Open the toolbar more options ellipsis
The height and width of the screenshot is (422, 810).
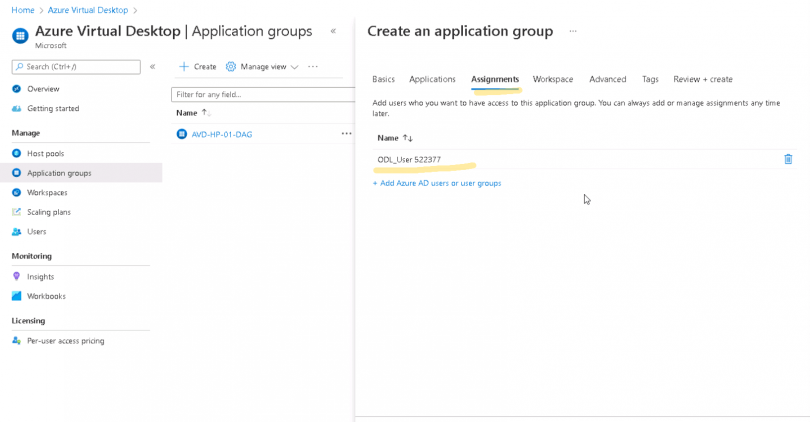pyautogui.click(x=313, y=67)
